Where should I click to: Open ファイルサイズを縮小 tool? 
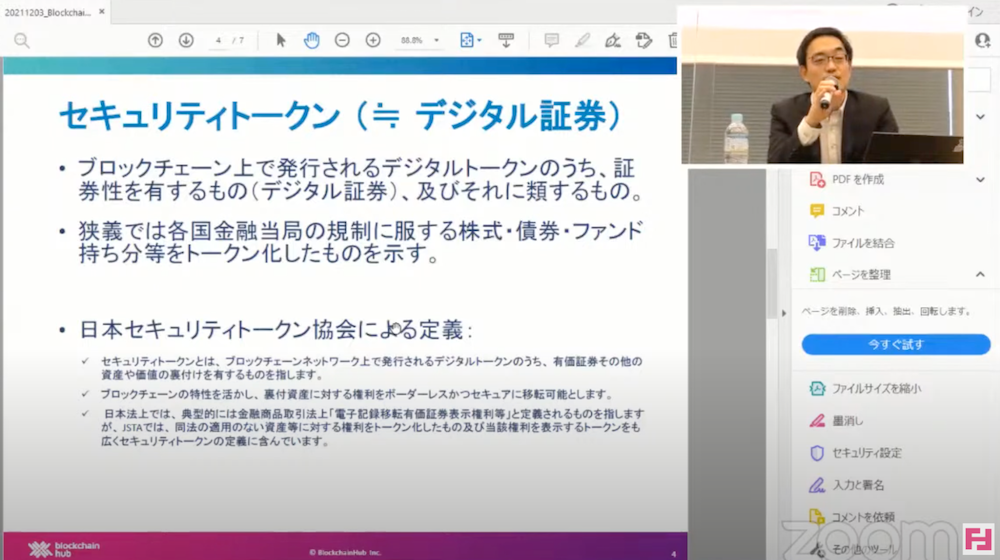tap(865, 388)
